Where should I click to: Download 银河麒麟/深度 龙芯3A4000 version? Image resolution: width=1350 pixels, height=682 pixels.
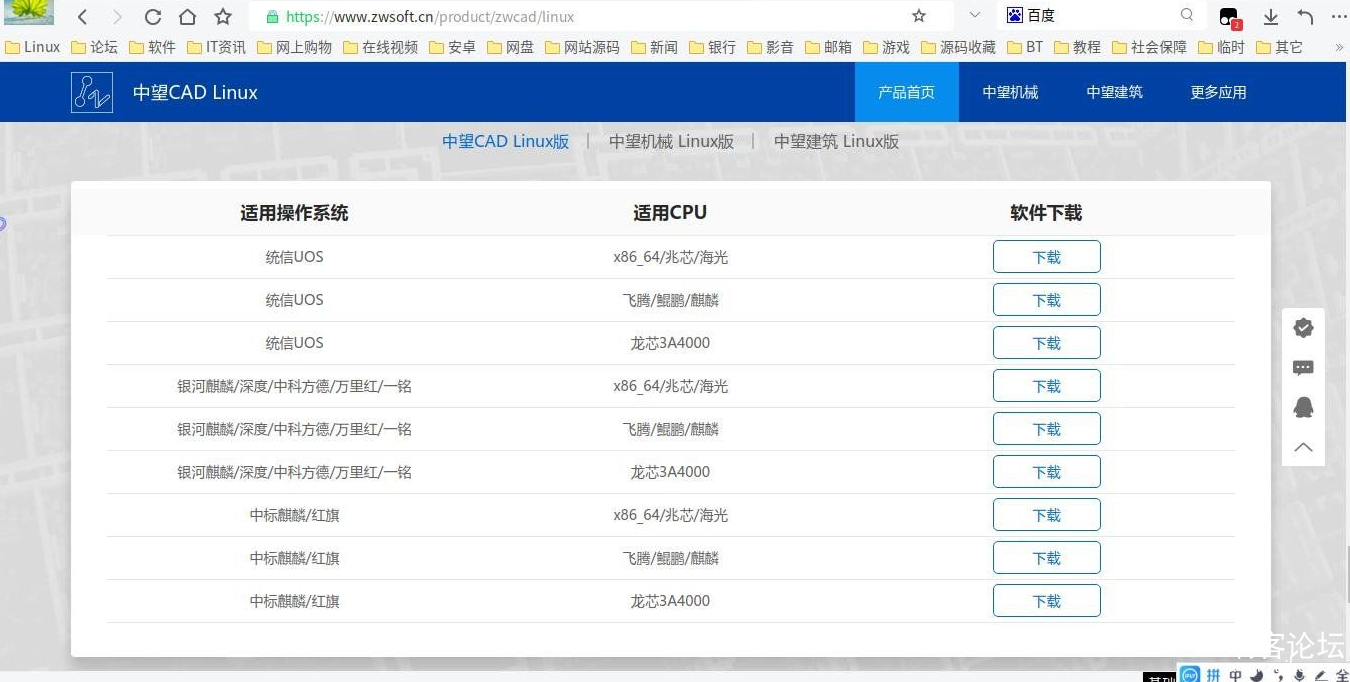coord(1046,472)
